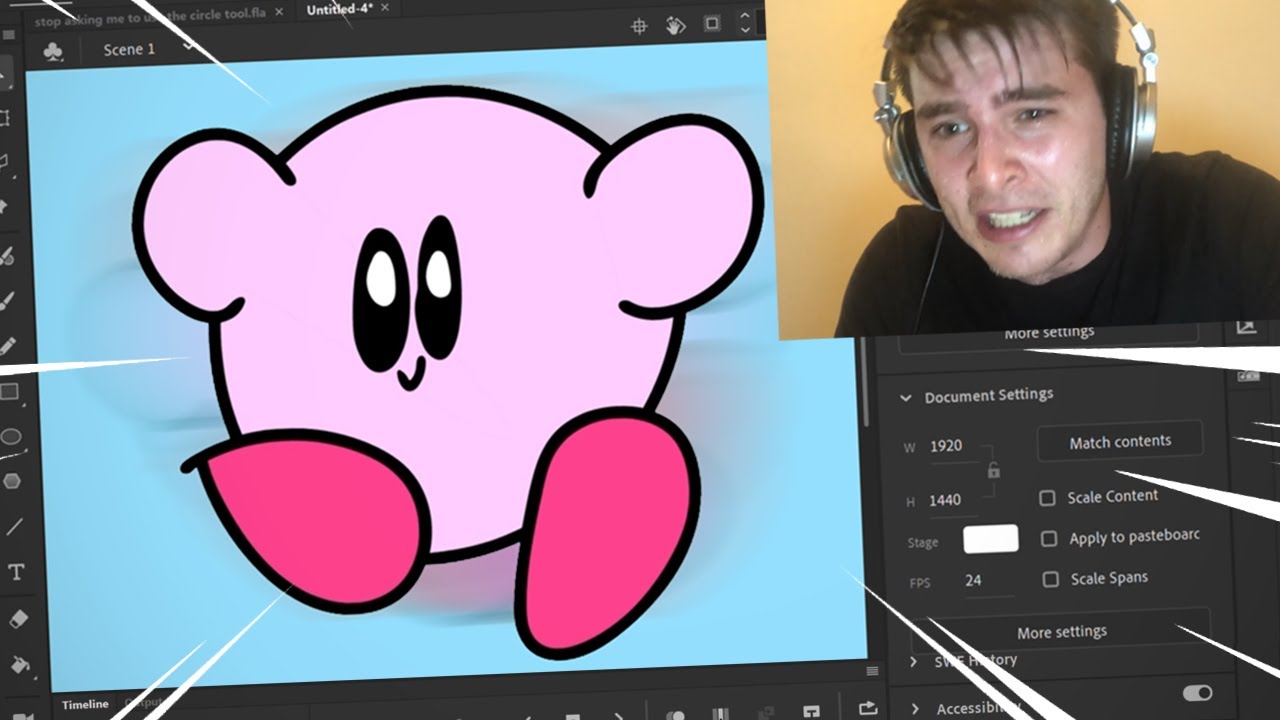
Task: Collapse the Document Settings section
Action: (x=905, y=398)
